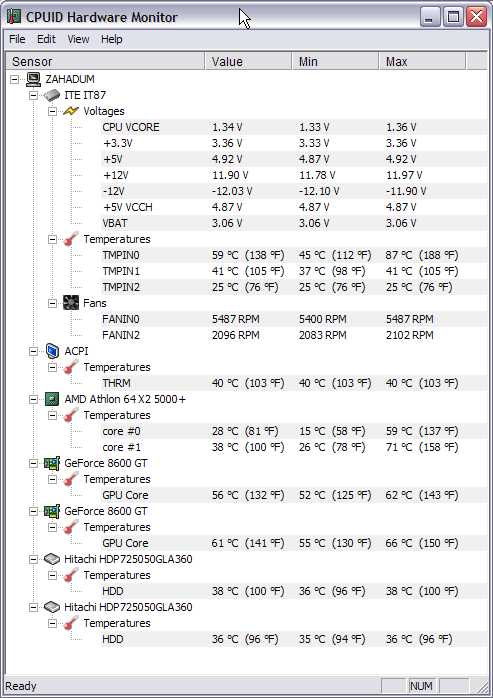Collapse the ZAHADUM root node

[15, 79]
